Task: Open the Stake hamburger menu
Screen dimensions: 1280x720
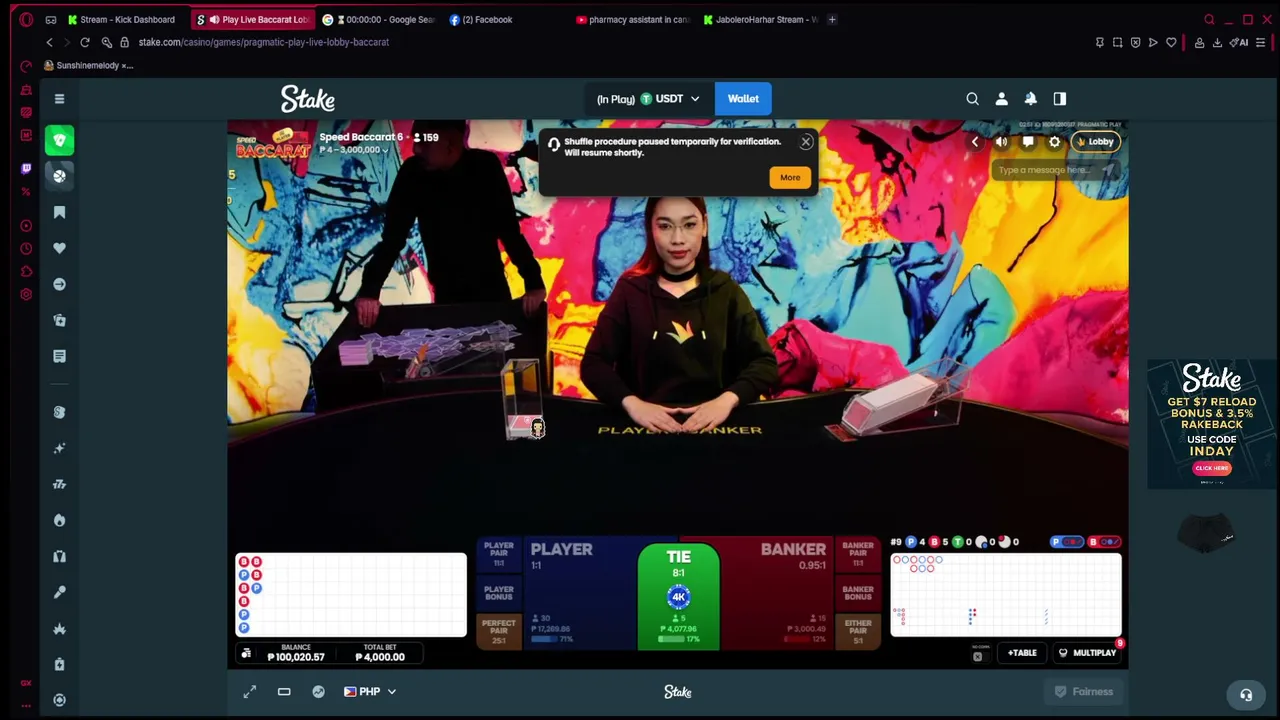Action: pos(59,99)
